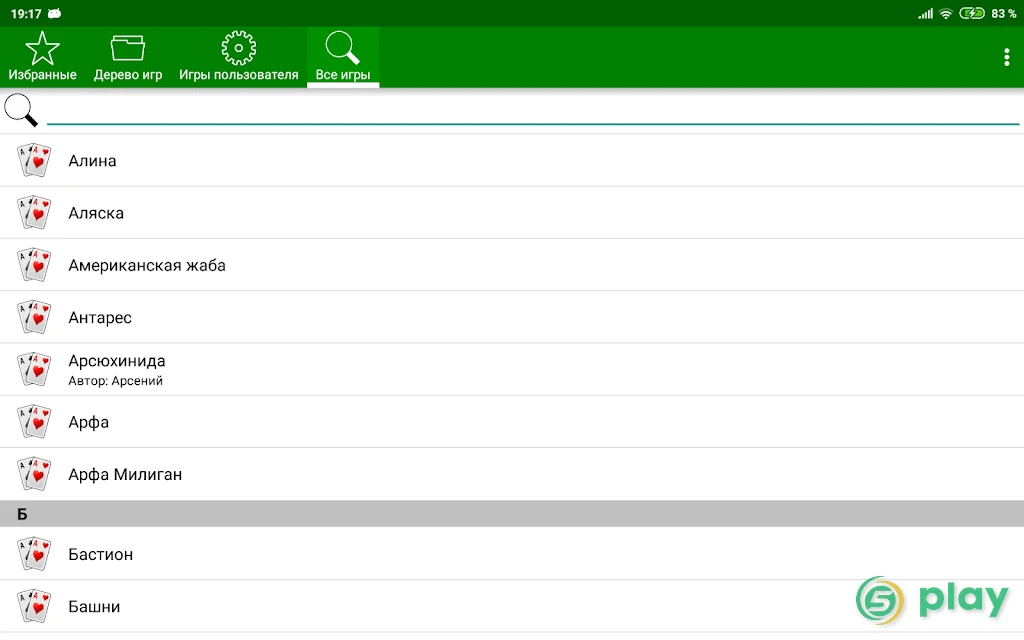This screenshot has height=640, width=1024.
Task: Open Арсюхинида by author Арсений
Action: point(512,370)
